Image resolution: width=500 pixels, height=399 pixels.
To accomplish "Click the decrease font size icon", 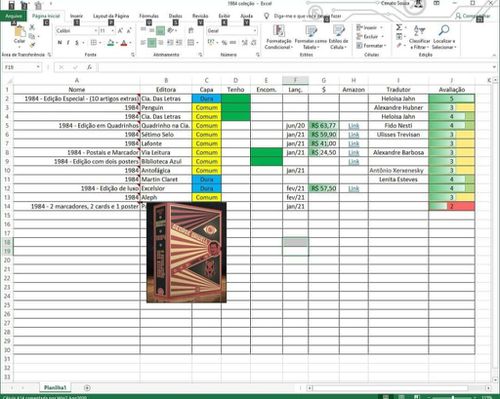I will click(x=129, y=31).
